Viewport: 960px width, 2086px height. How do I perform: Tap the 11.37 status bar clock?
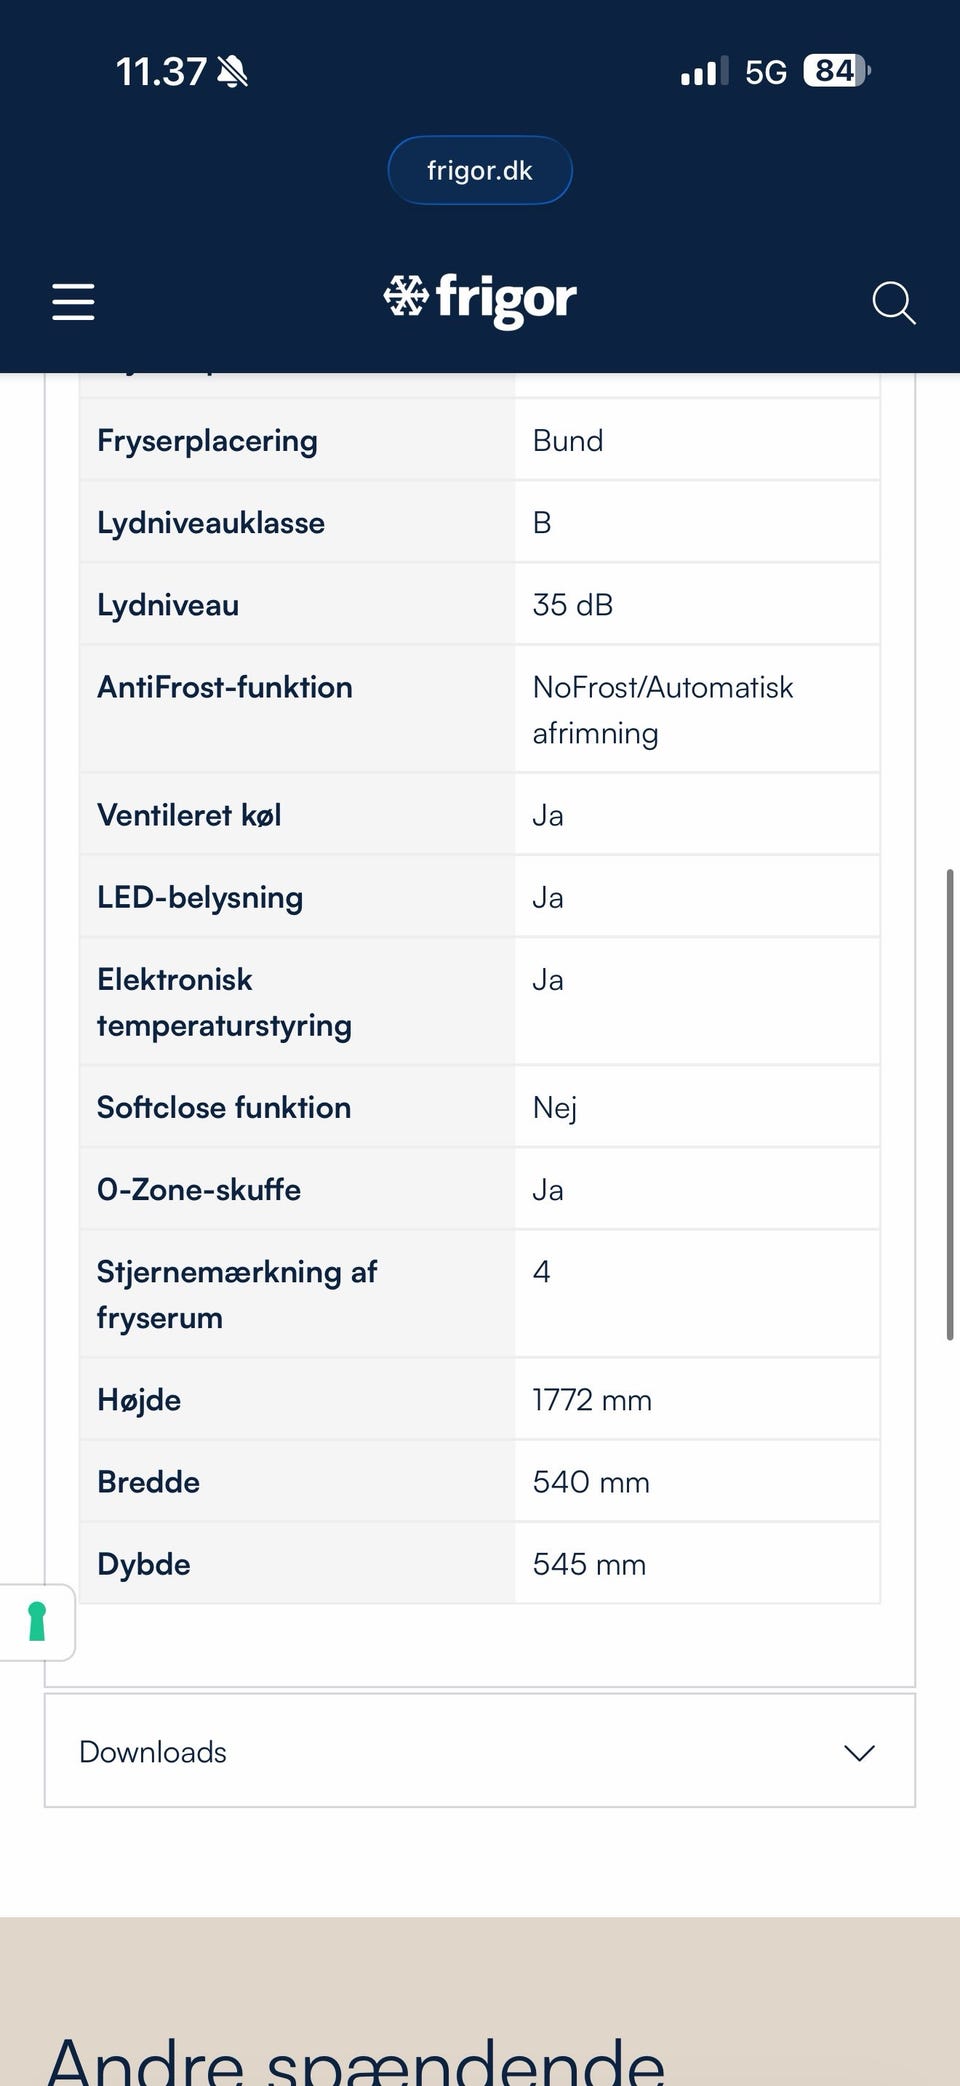160,72
